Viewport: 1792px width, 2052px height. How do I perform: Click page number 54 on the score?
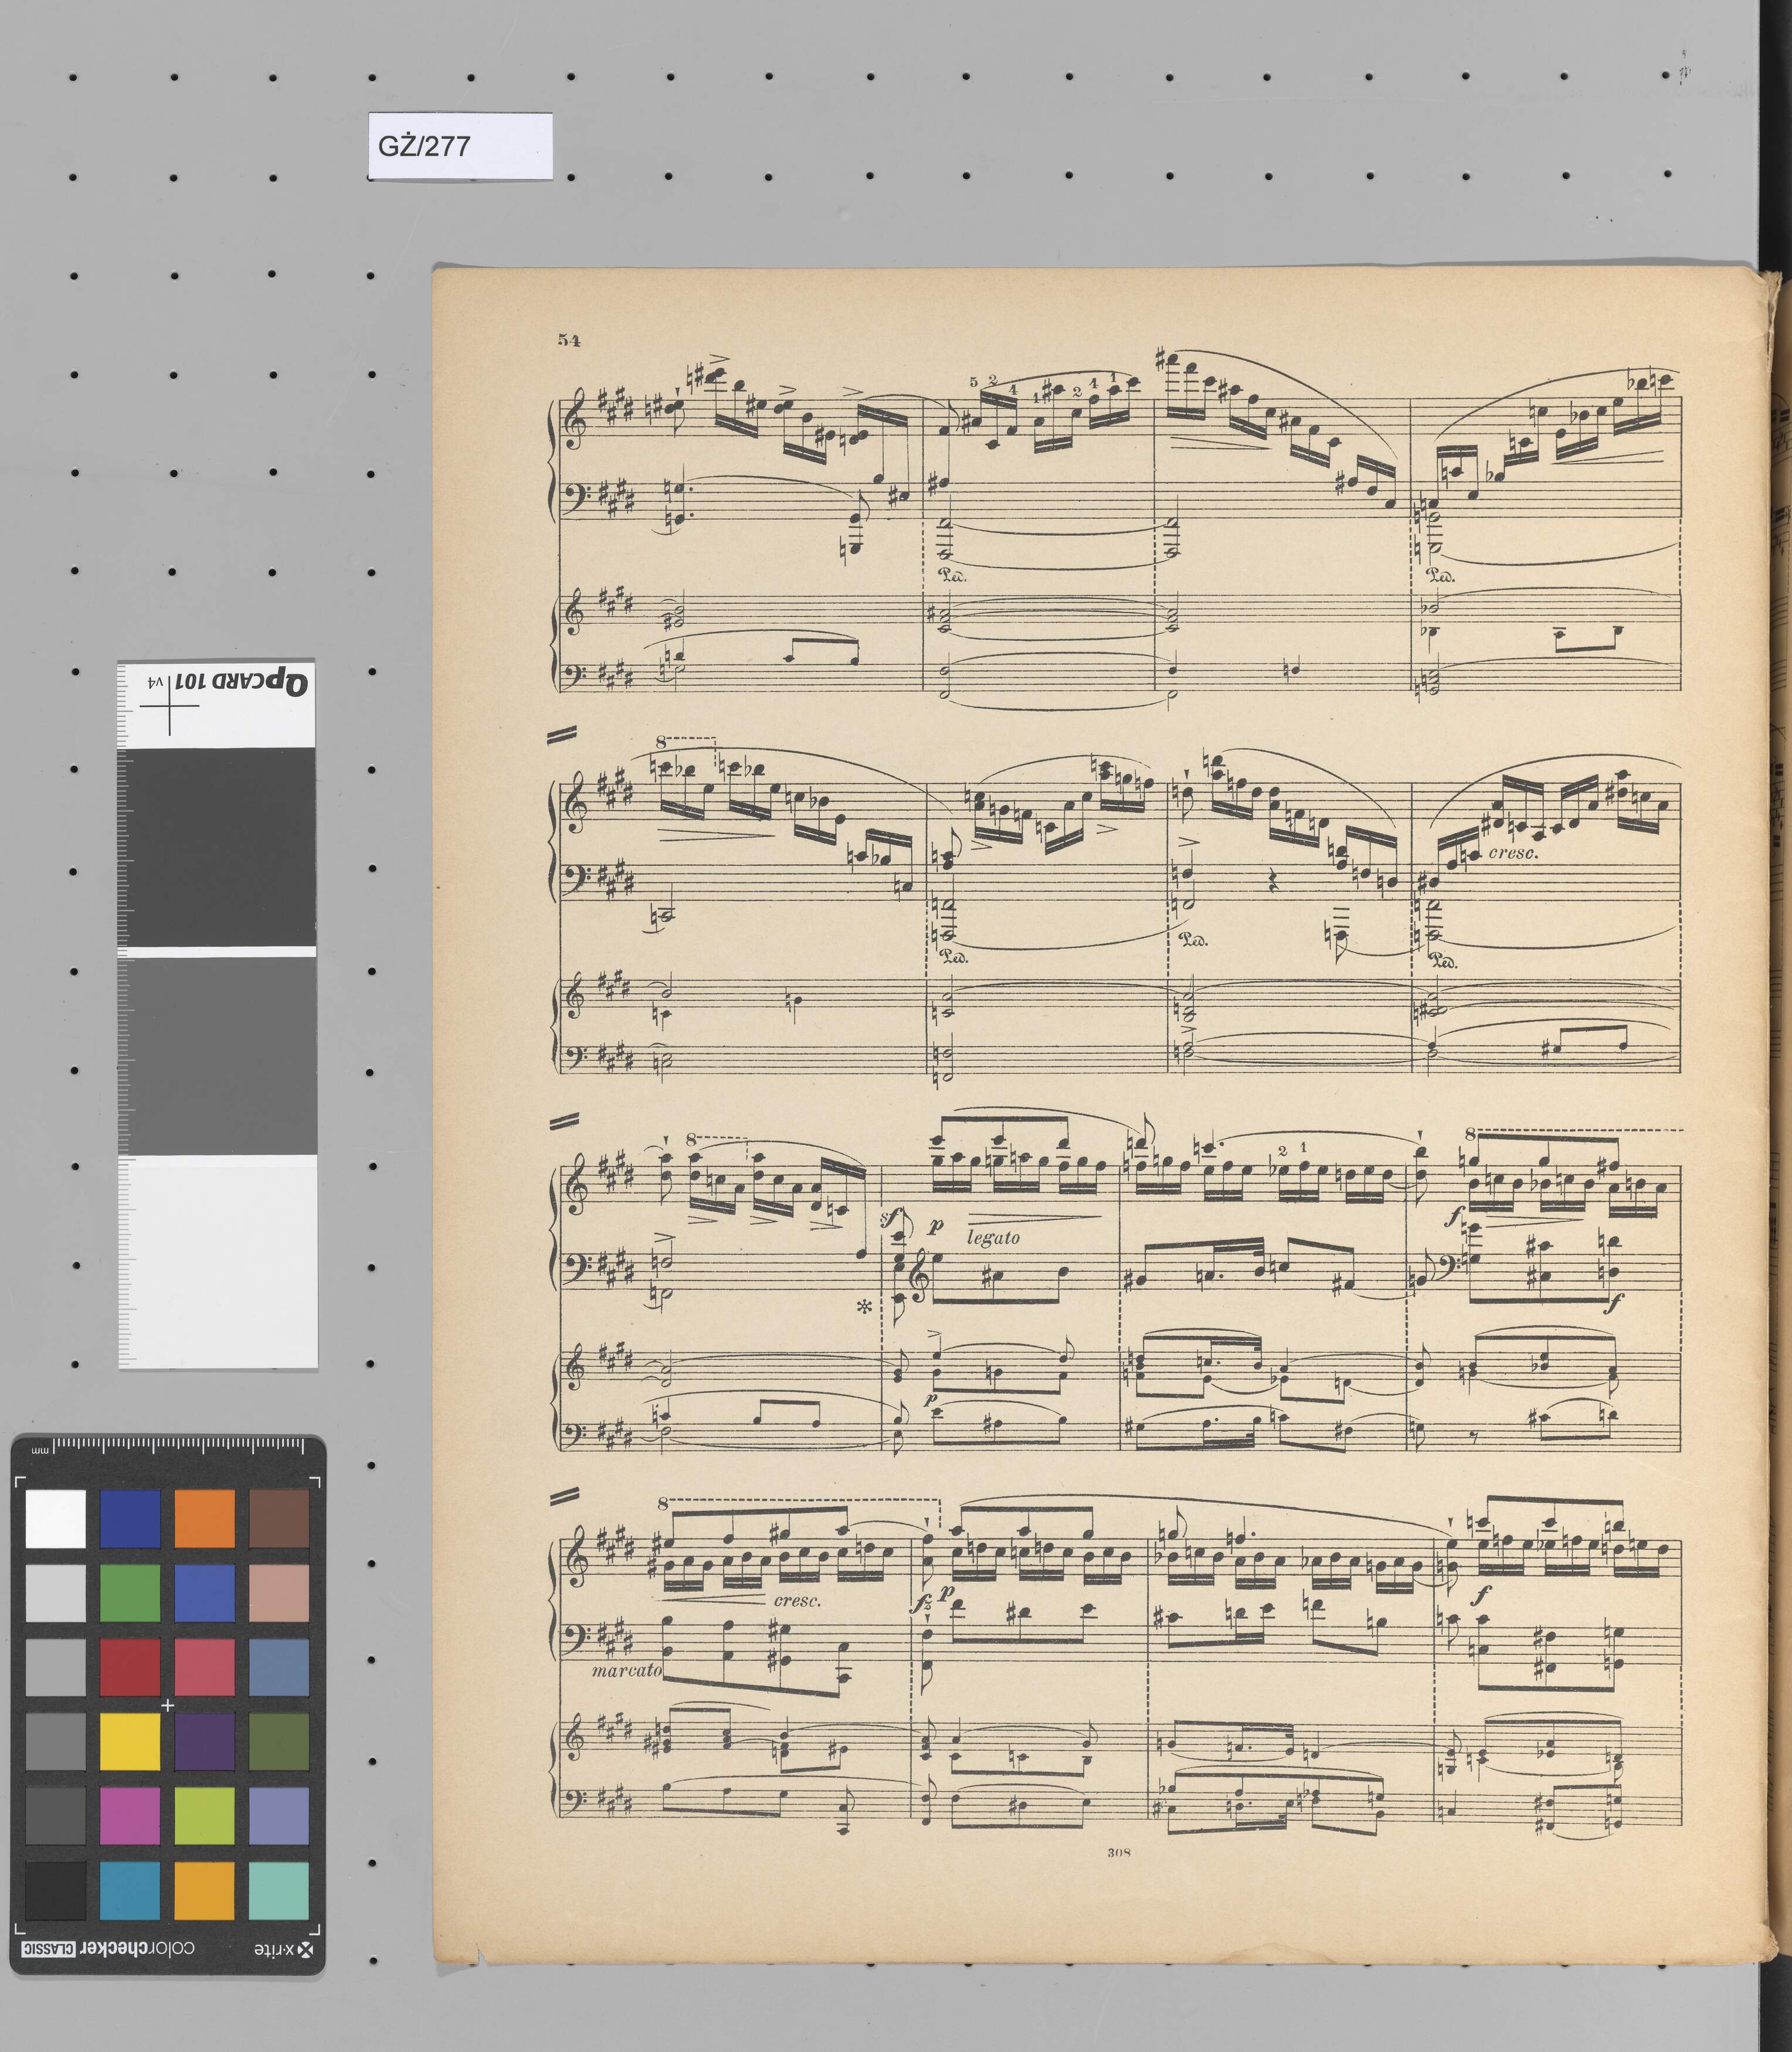(x=569, y=340)
